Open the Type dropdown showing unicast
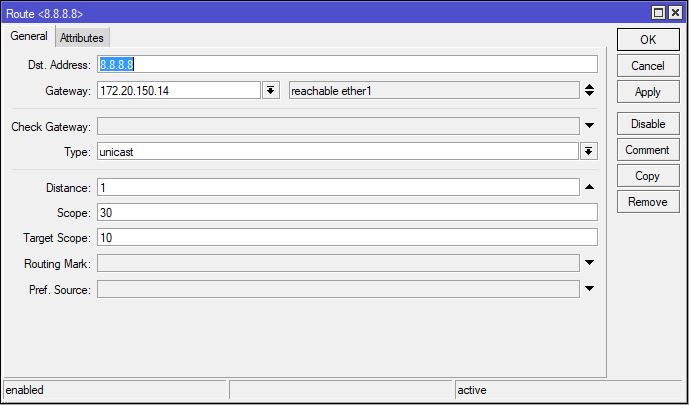Image resolution: width=689 pixels, height=405 pixels. (x=589, y=151)
